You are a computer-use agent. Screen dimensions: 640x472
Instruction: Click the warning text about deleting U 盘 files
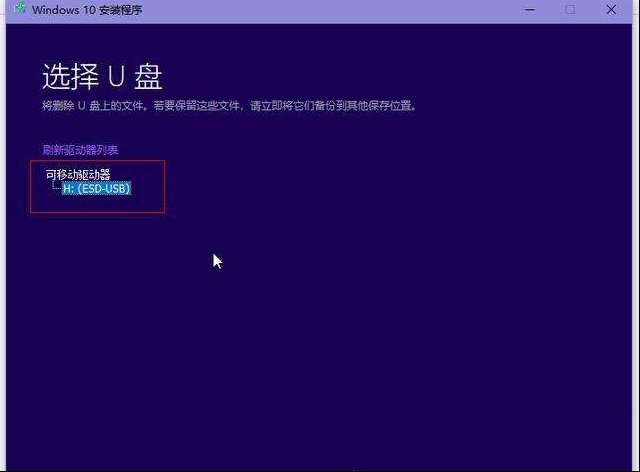pos(229,106)
